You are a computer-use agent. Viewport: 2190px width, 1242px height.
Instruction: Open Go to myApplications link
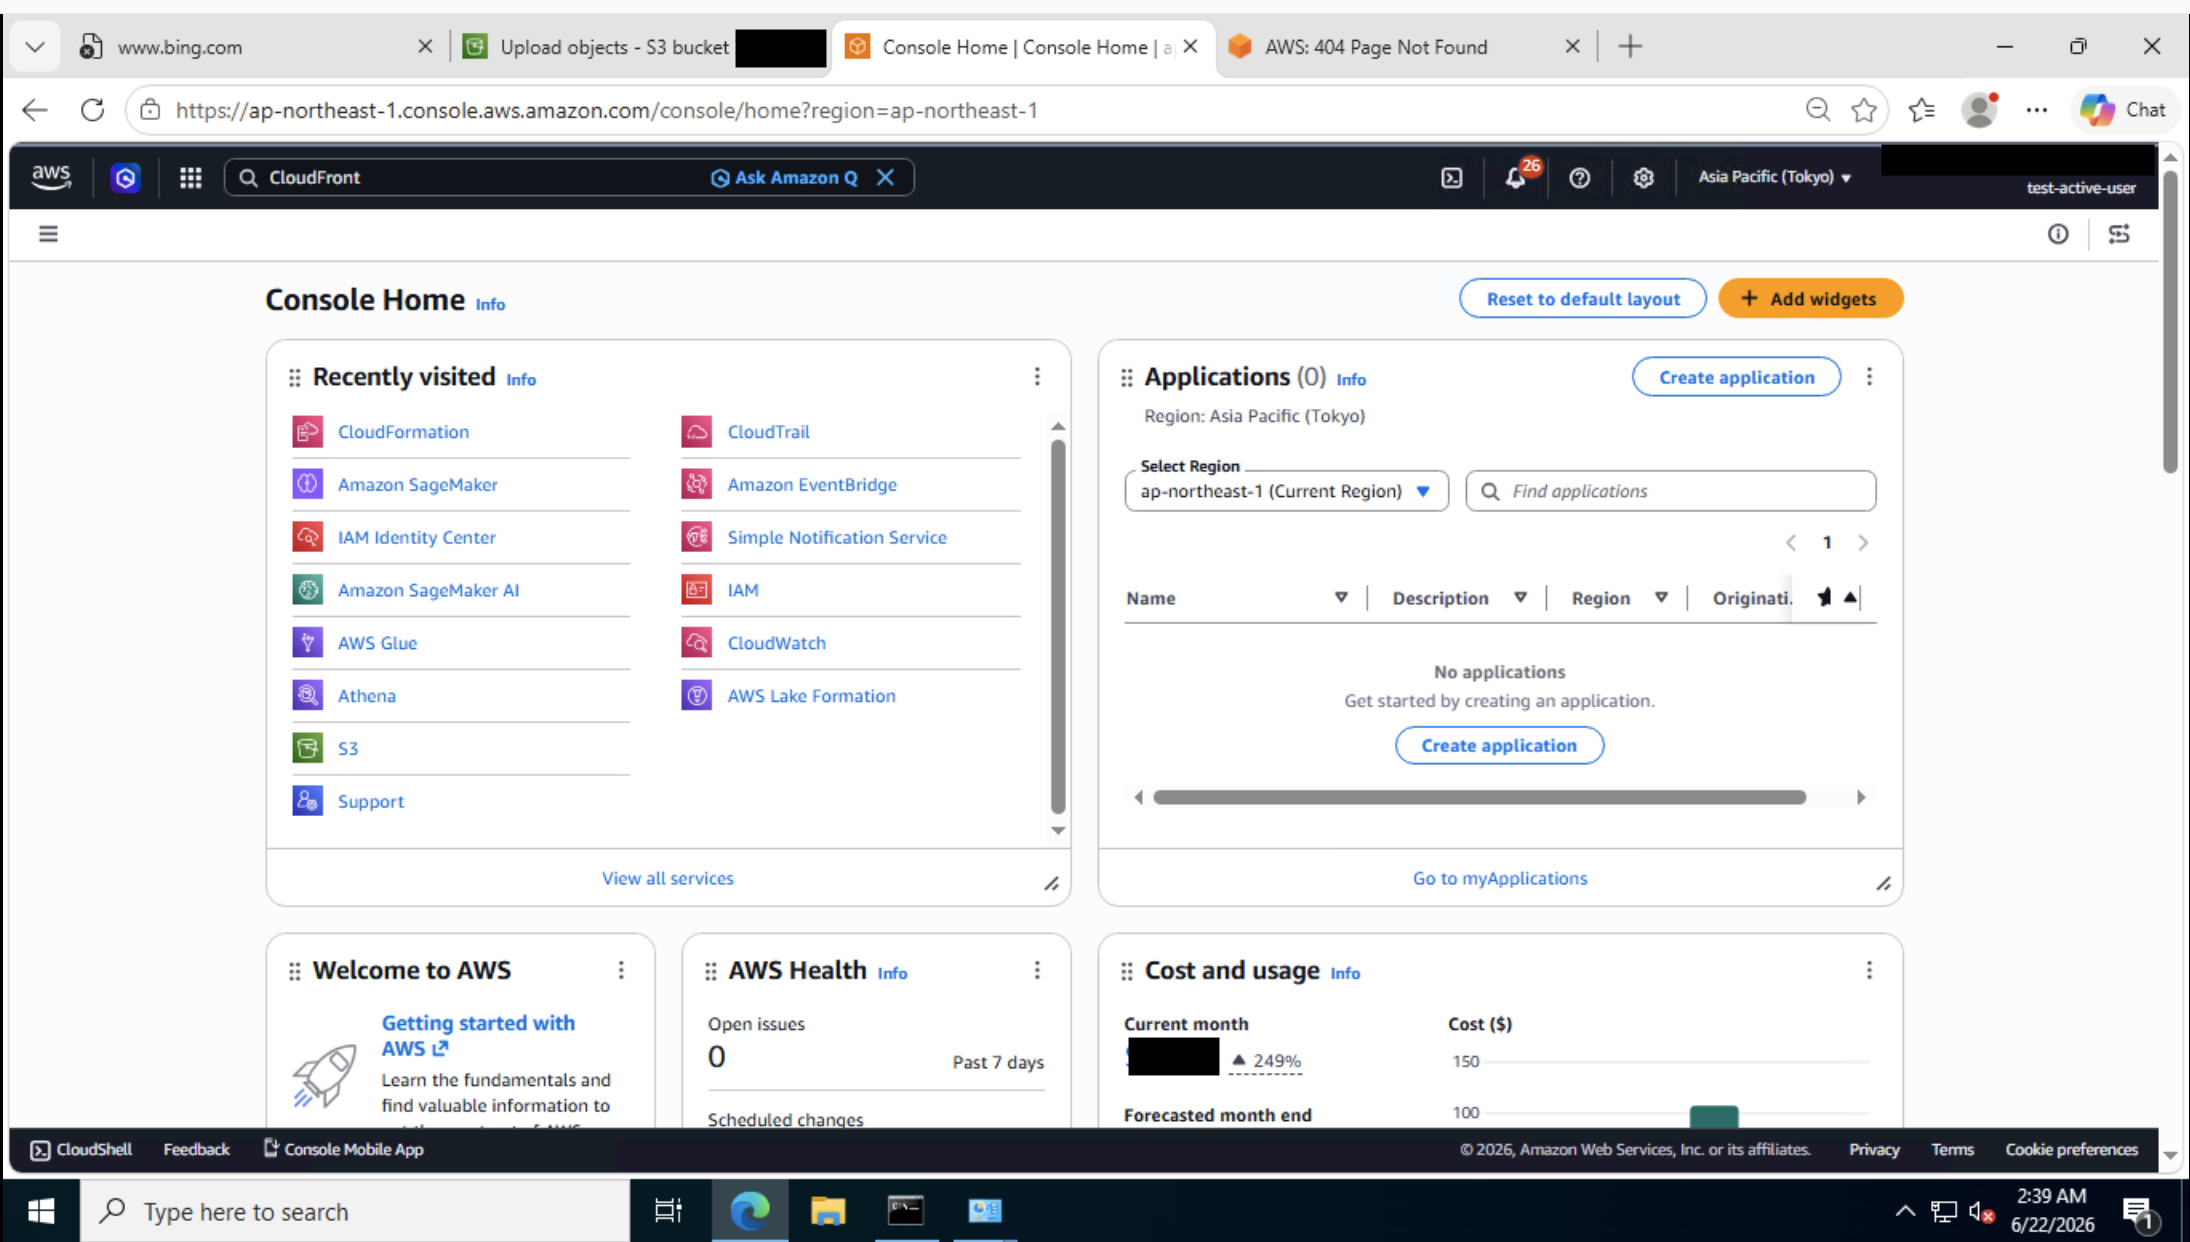coord(1499,878)
